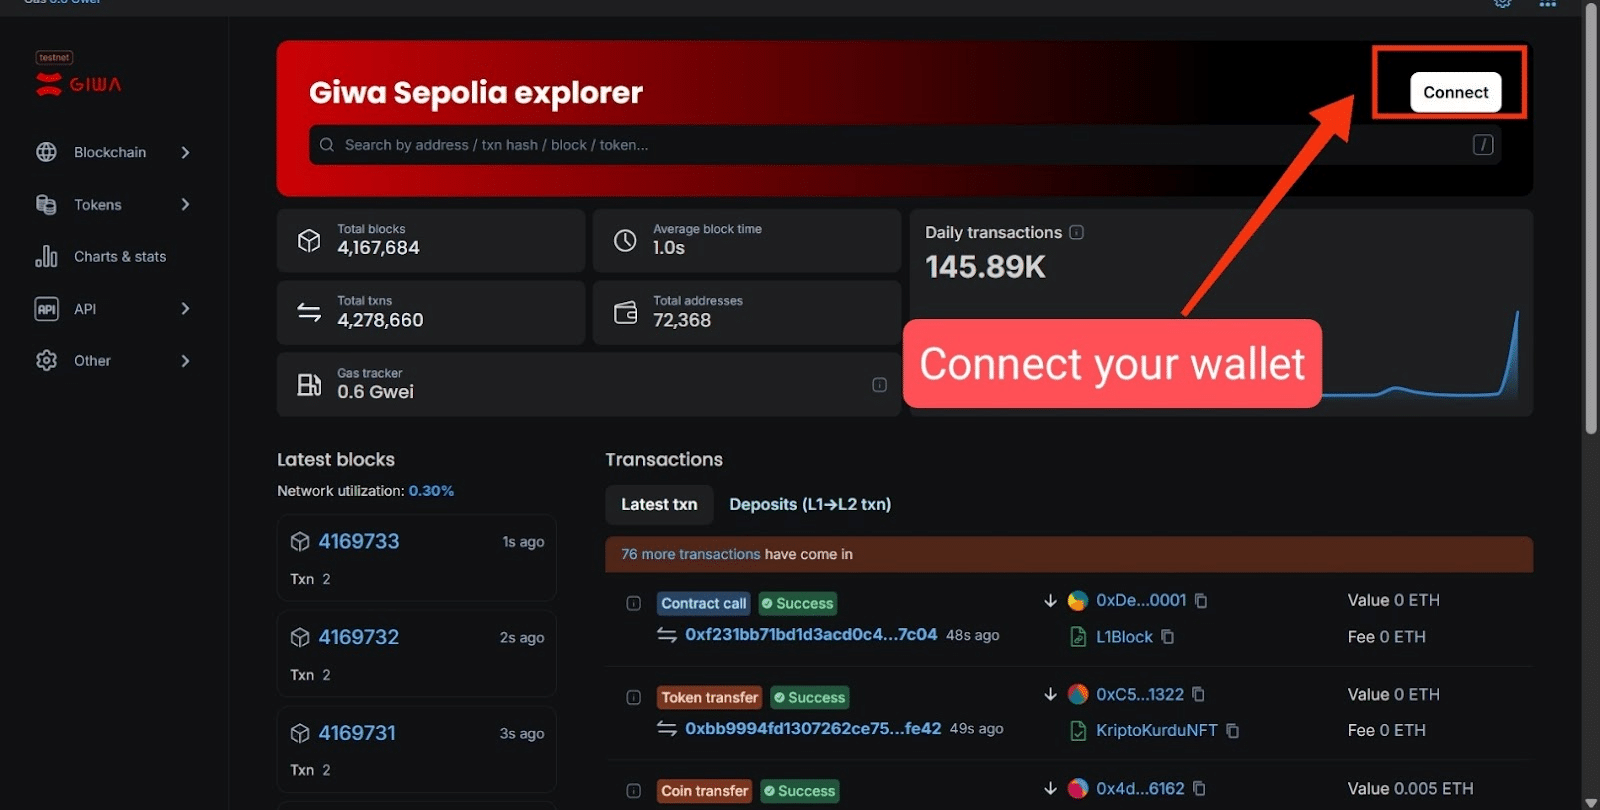Expand details for the Contract call transaction
Screen dimensions: 1600x810
pyautogui.click(x=633, y=603)
